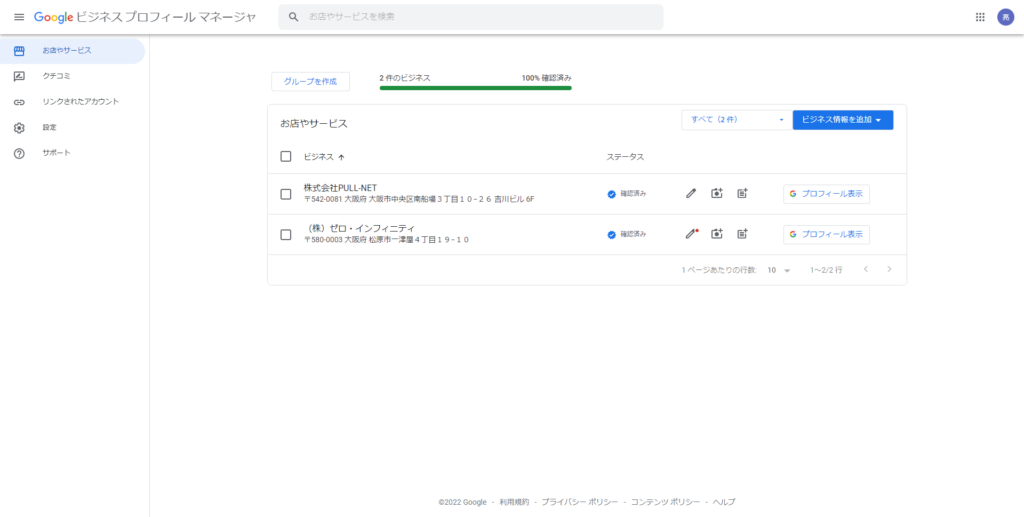This screenshot has height=517, width=1024.
Task: Click the add photo icon for 株式会社PULL-NET
Action: click(x=717, y=194)
